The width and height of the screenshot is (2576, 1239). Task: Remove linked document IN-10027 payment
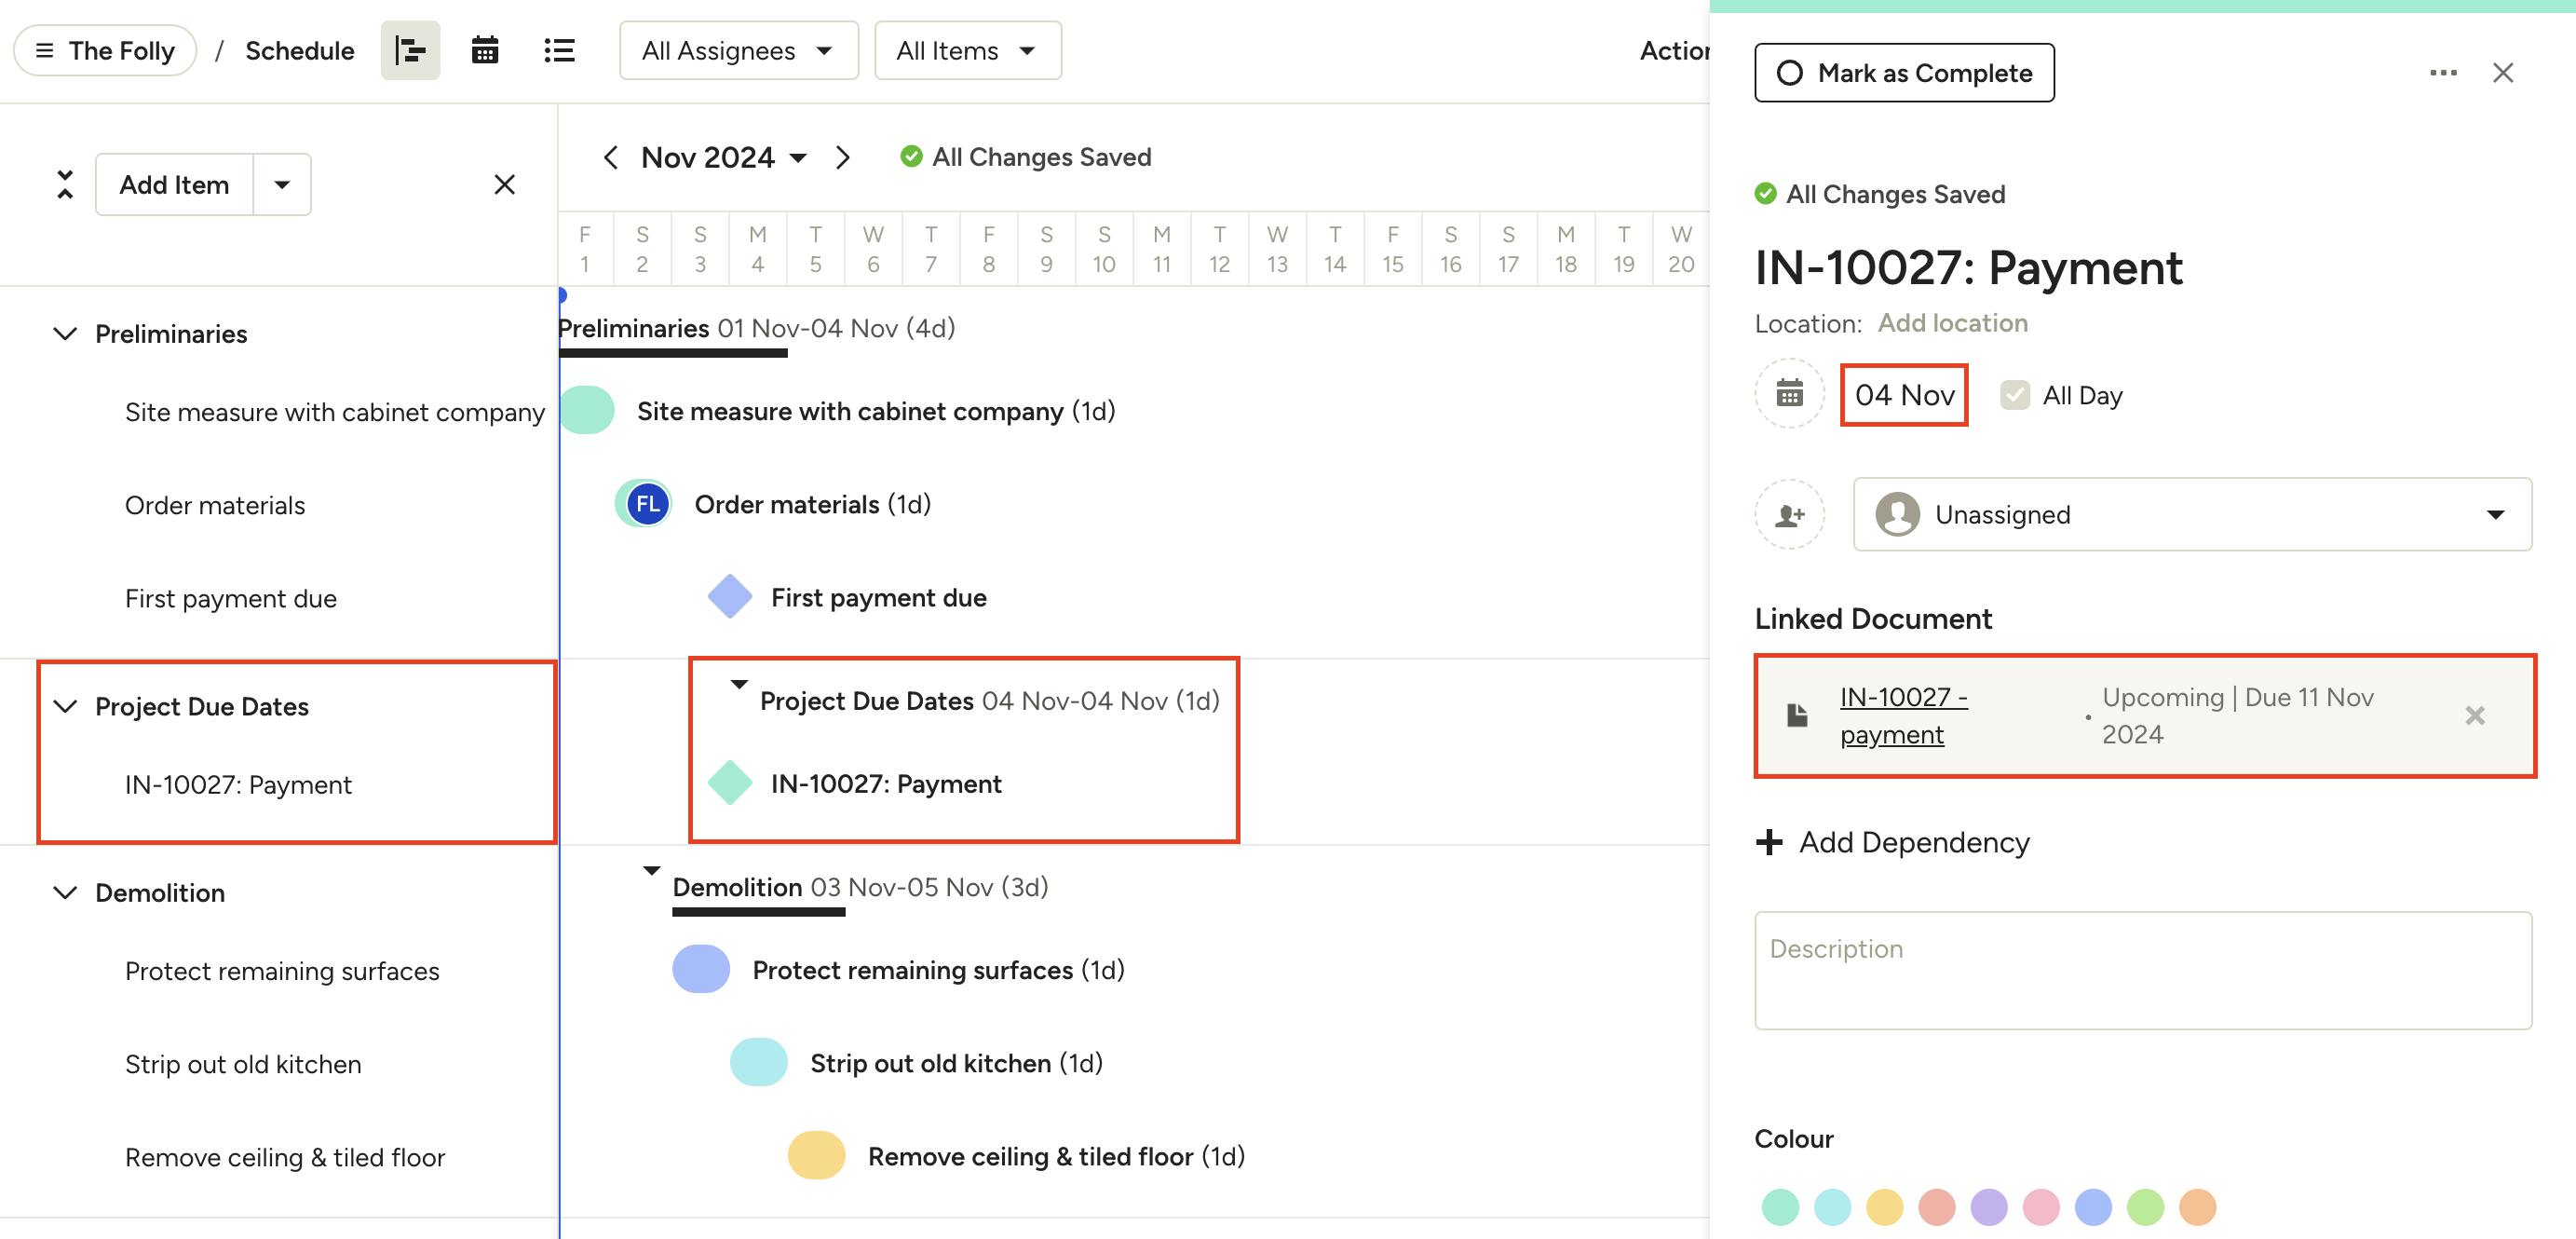point(2474,716)
